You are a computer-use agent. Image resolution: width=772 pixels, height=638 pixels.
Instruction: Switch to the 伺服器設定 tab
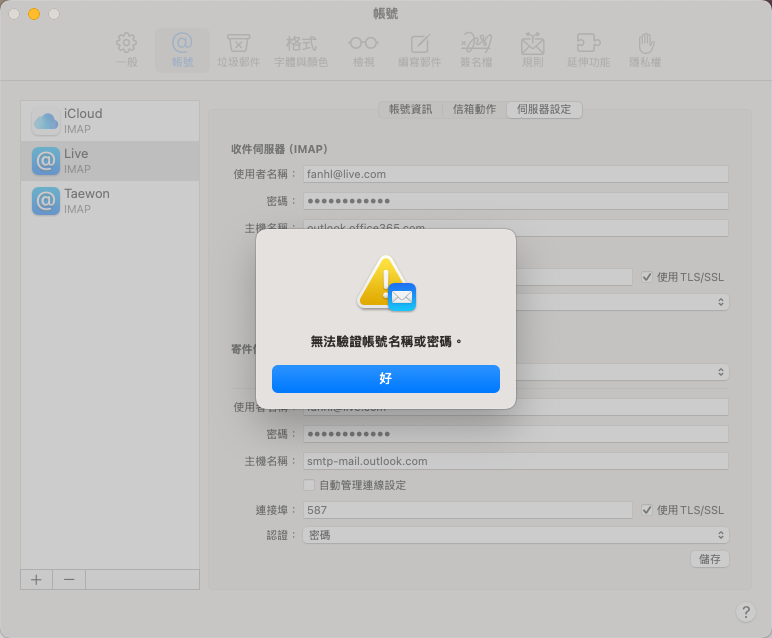[x=544, y=109]
